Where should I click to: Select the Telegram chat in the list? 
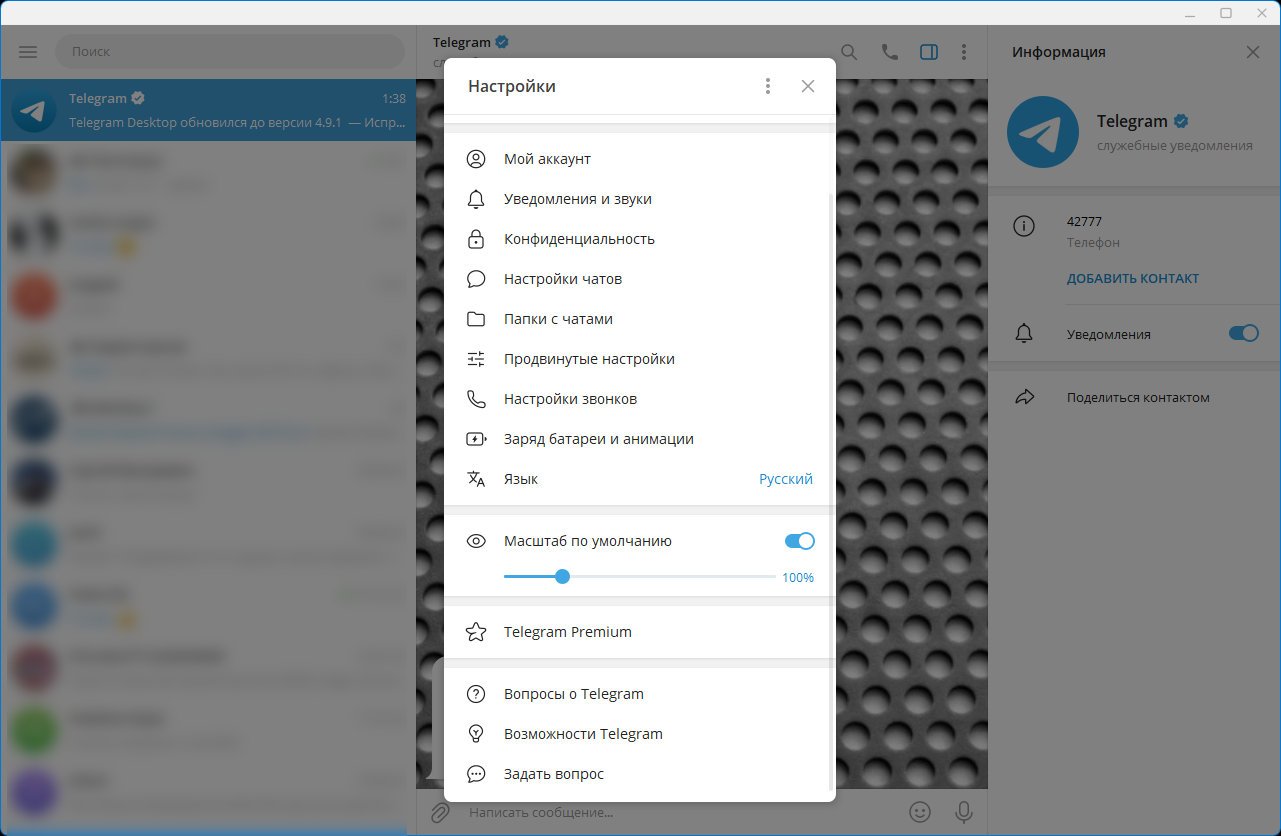pos(208,110)
